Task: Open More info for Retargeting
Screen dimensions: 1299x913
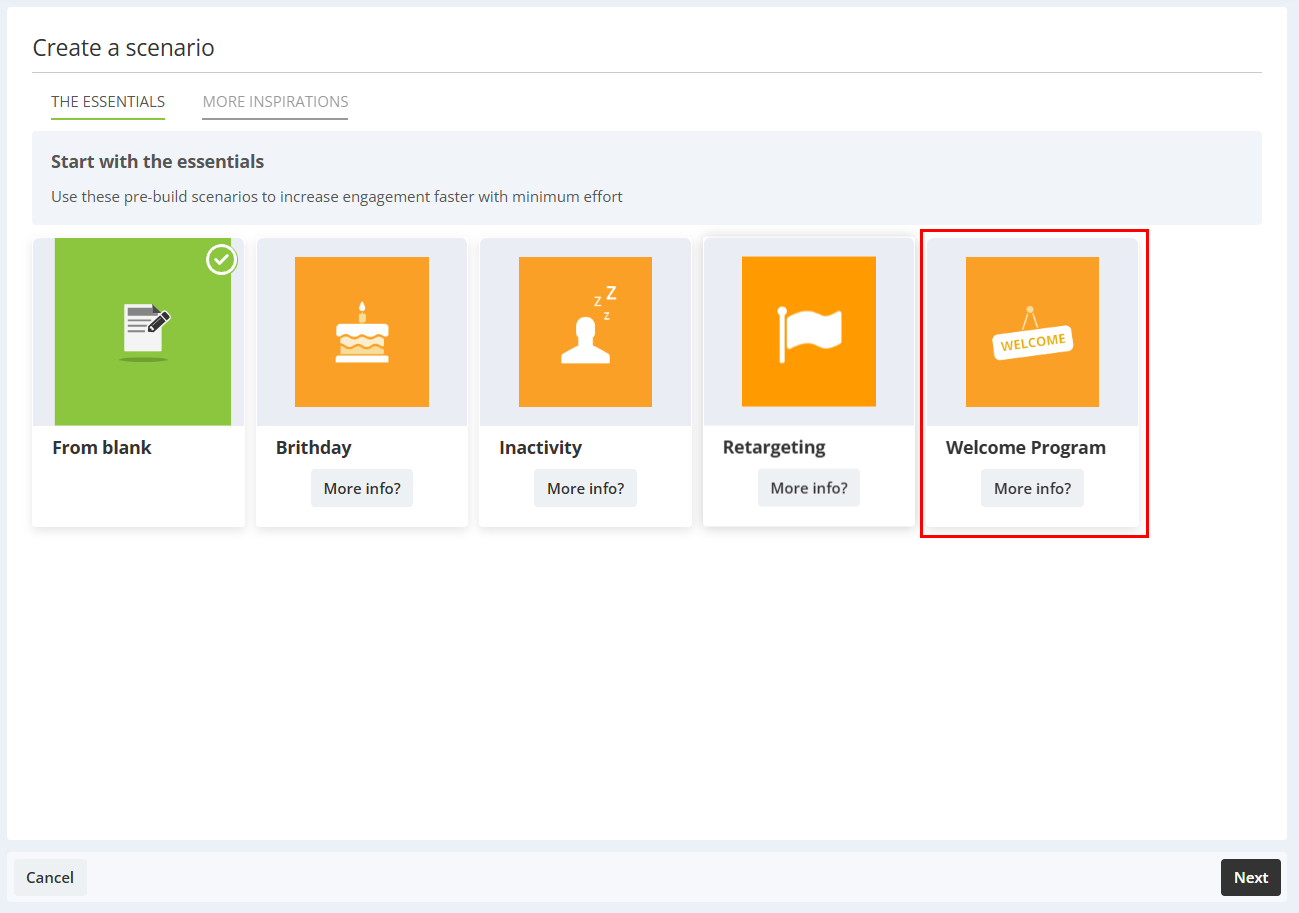Action: click(809, 487)
